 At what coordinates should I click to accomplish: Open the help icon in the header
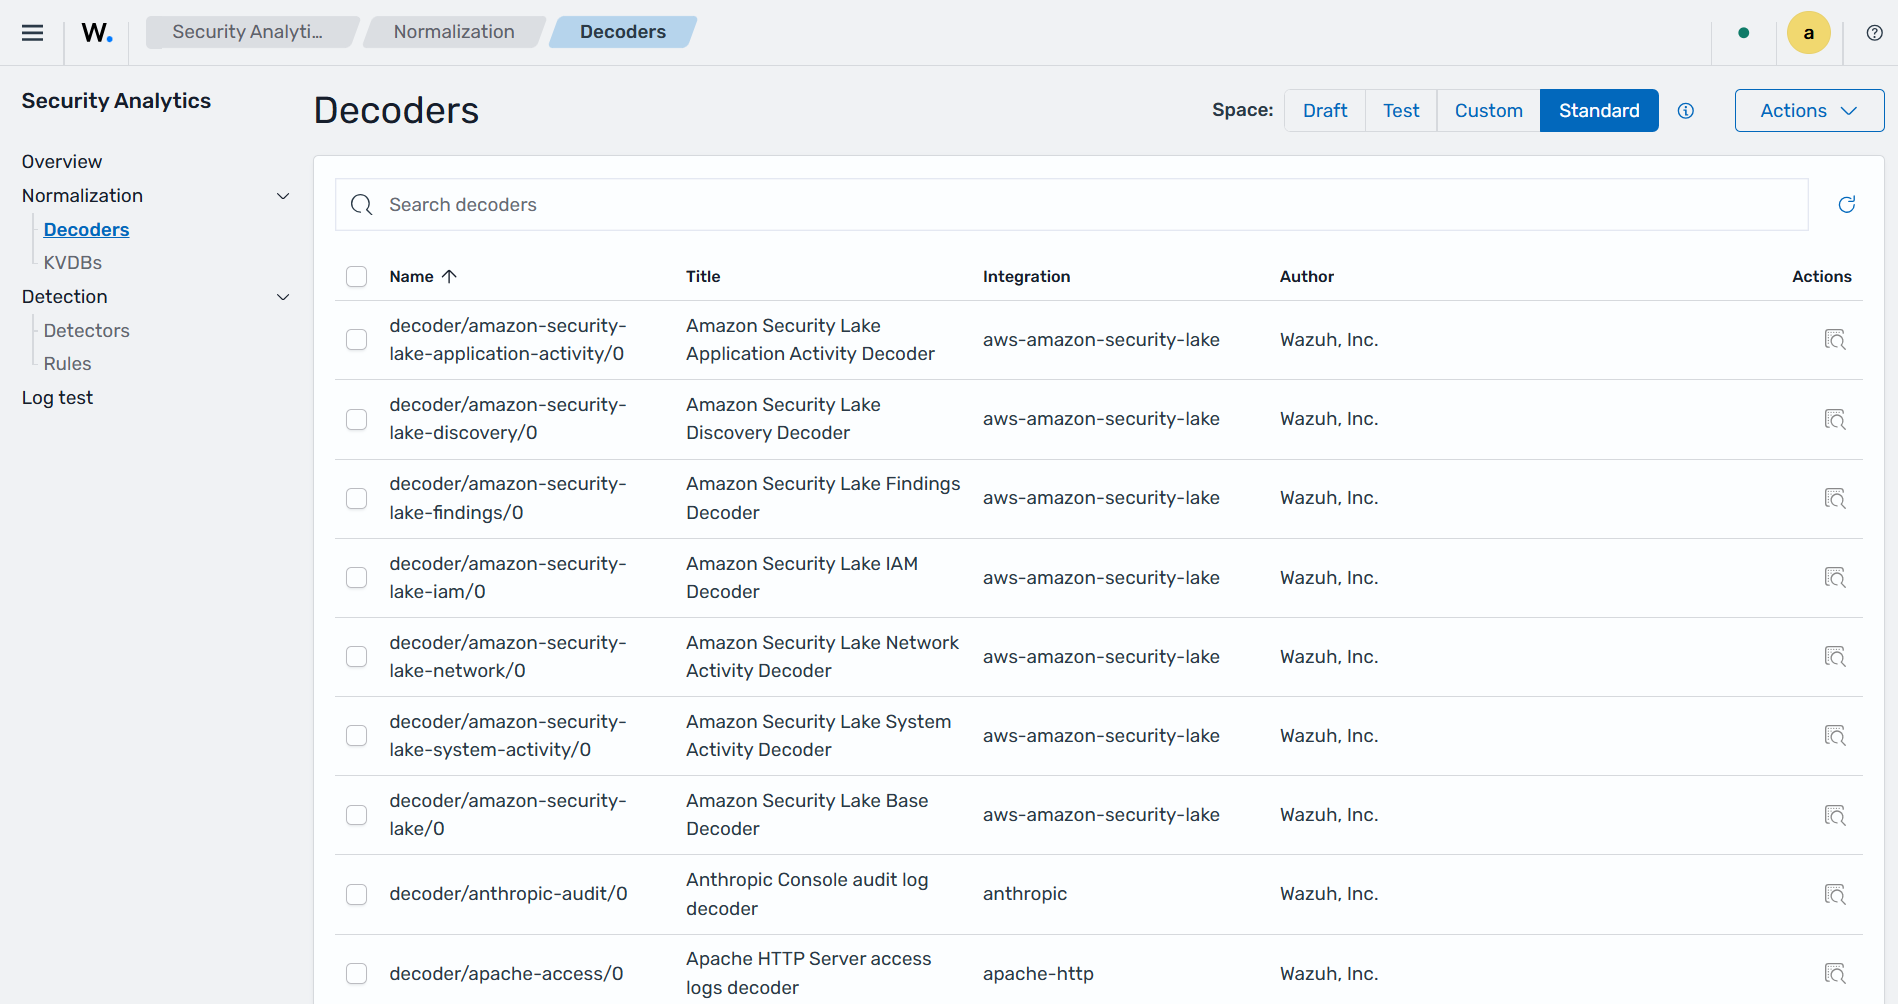click(1875, 33)
